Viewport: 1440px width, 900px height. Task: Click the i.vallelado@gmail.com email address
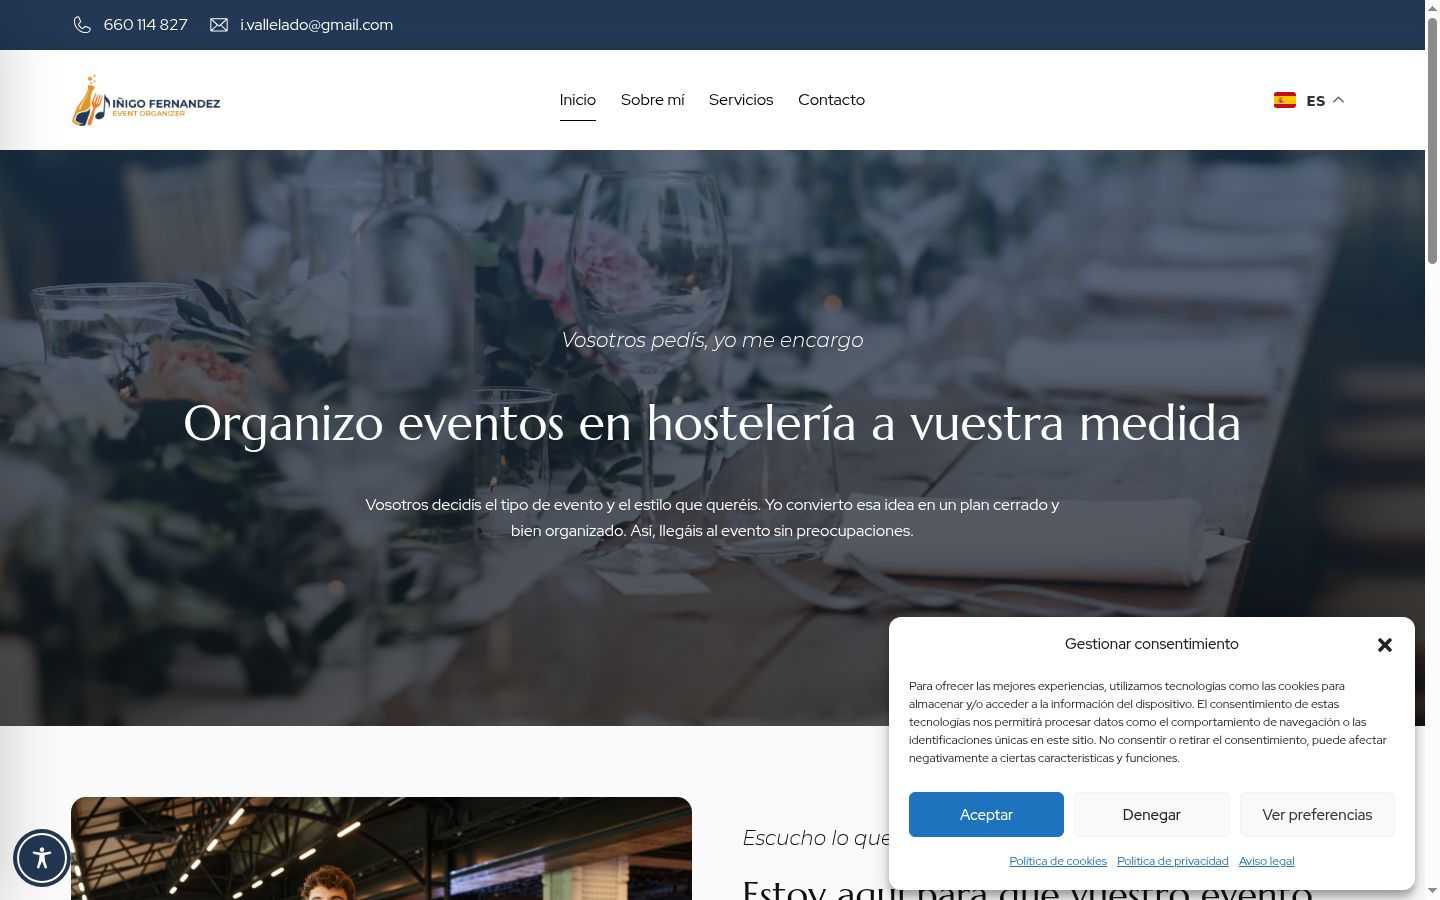316,25
